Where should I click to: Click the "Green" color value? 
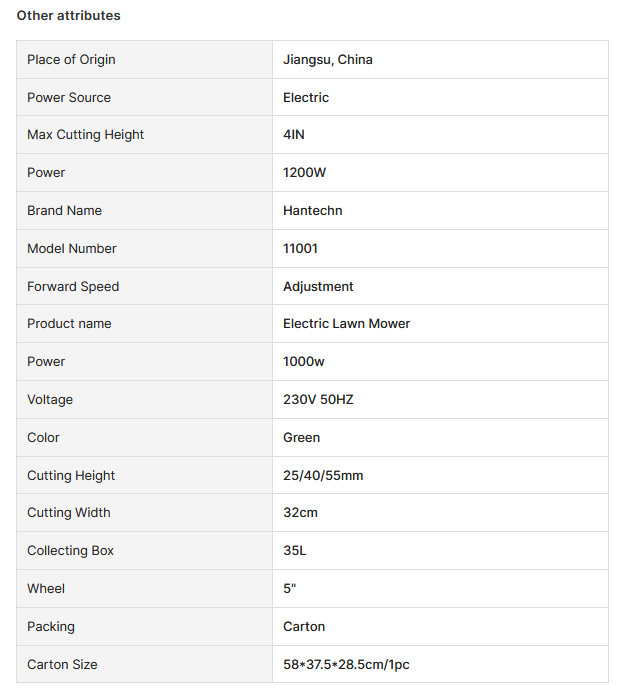302,438
